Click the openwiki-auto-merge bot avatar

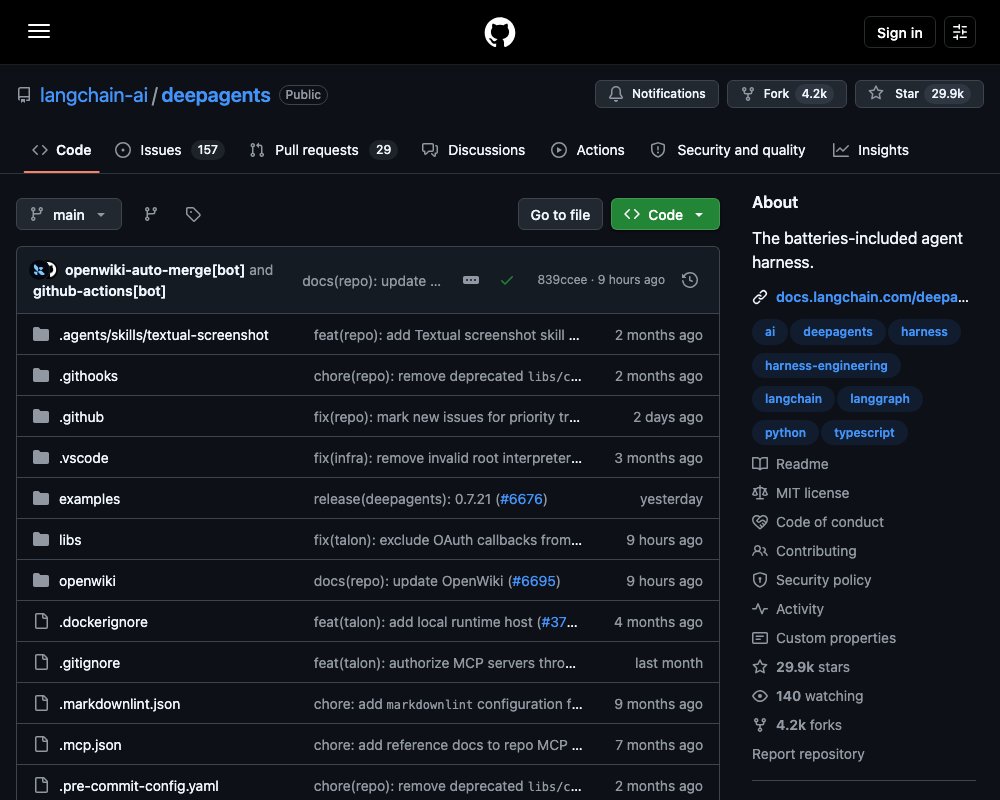[x=39, y=270]
